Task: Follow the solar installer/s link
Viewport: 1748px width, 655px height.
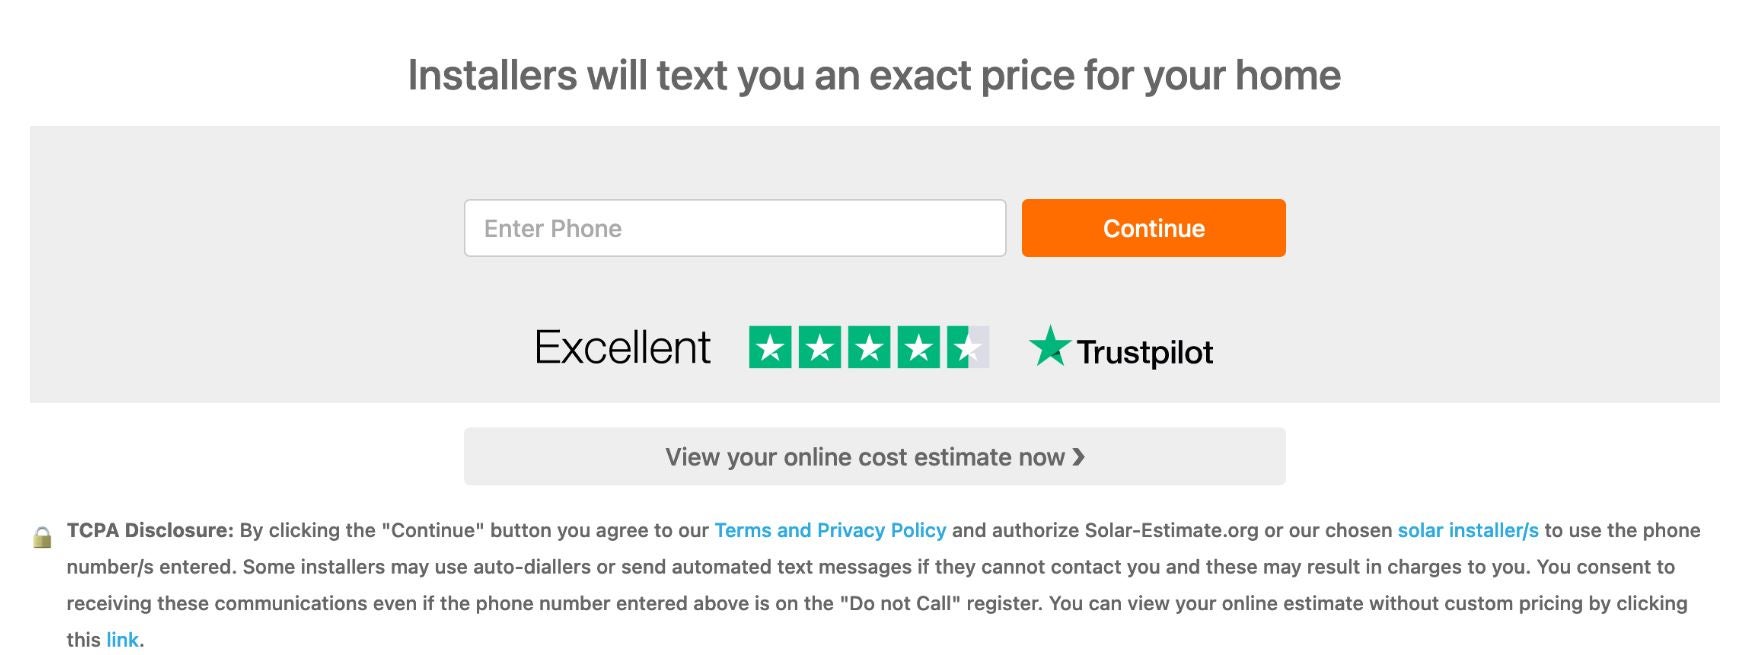Action: pyautogui.click(x=1467, y=530)
